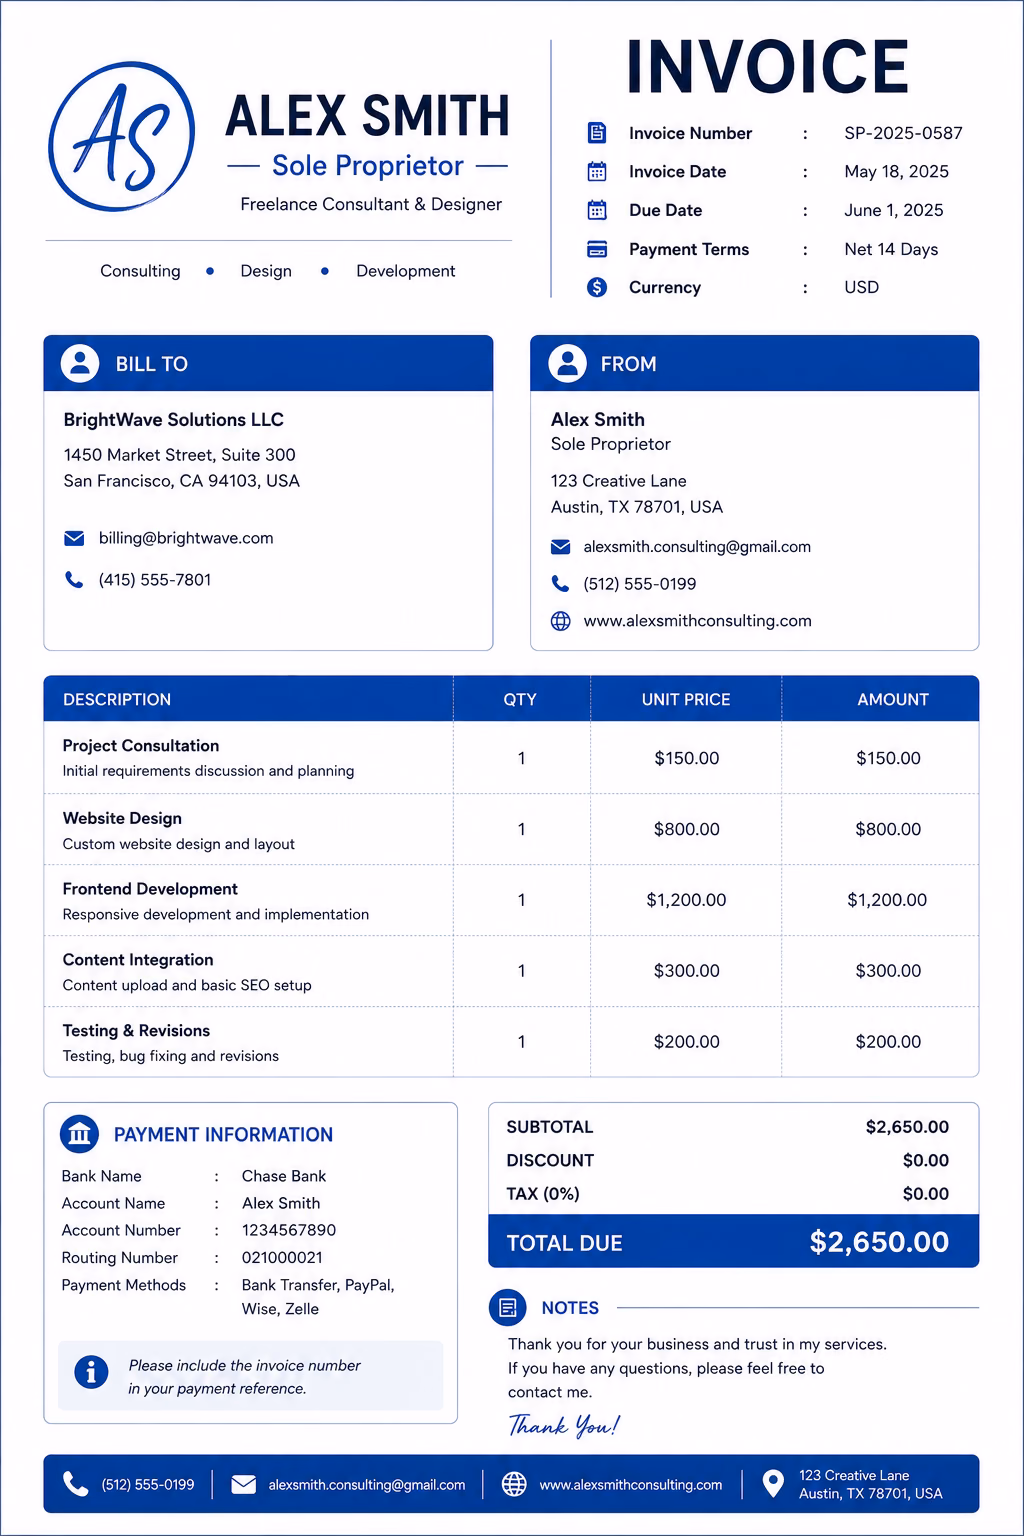Image resolution: width=1024 pixels, height=1536 pixels.
Task: Click 1450 Market Street, Suite 300 address
Action: 179,455
